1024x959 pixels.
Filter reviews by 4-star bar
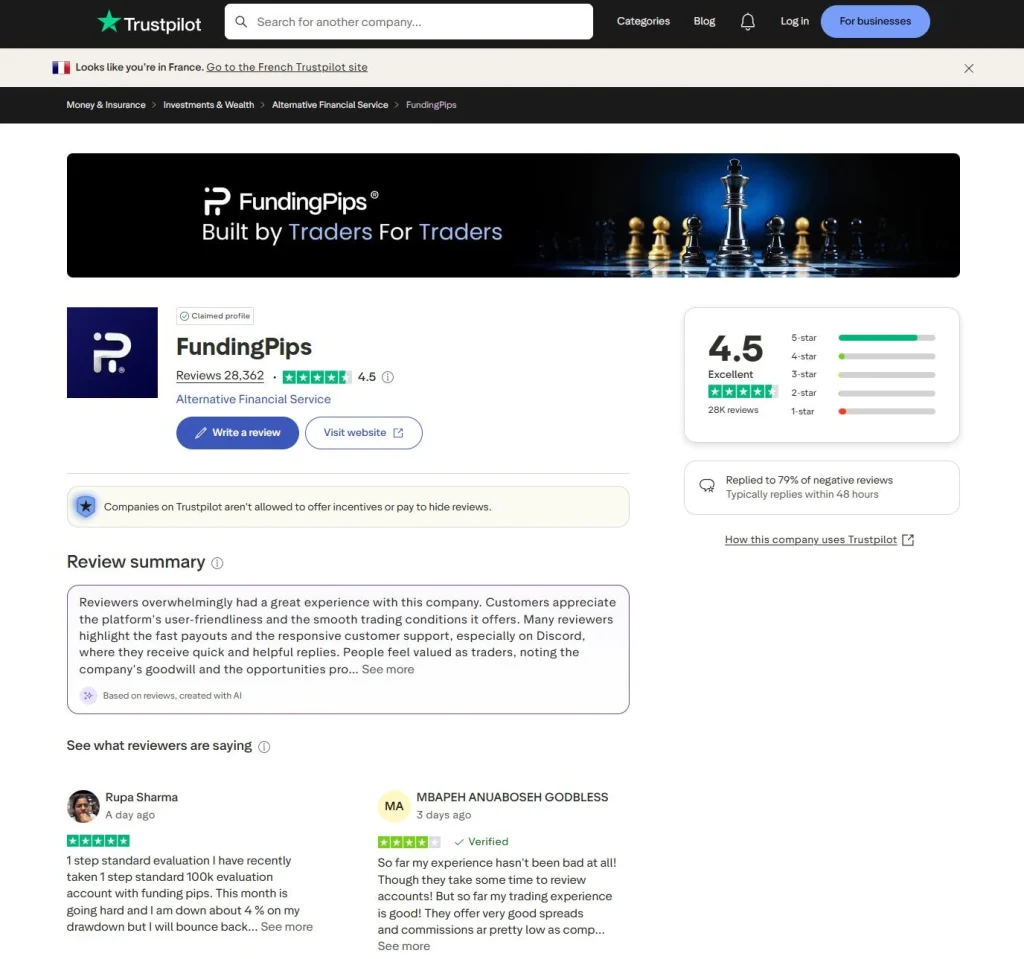pyautogui.click(x=886, y=356)
